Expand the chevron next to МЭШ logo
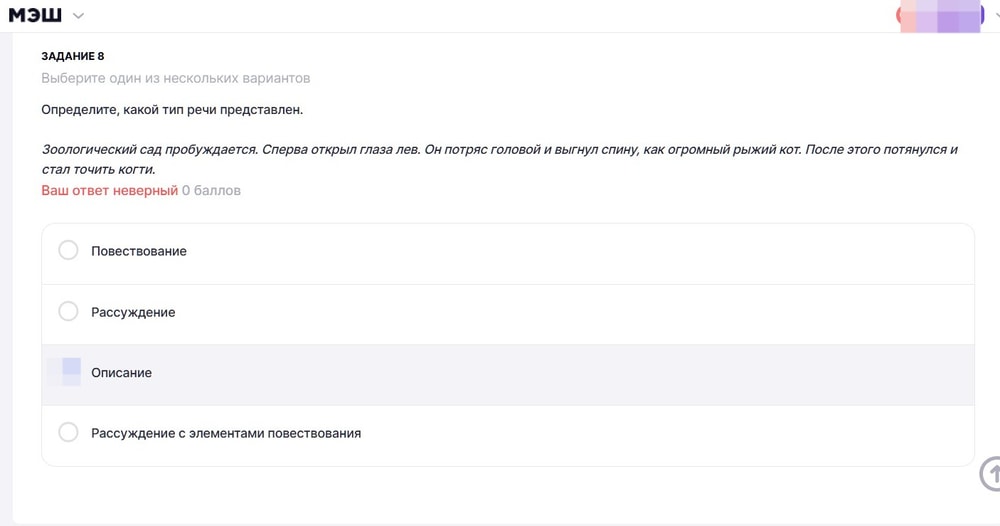This screenshot has height=526, width=1000. click(79, 16)
